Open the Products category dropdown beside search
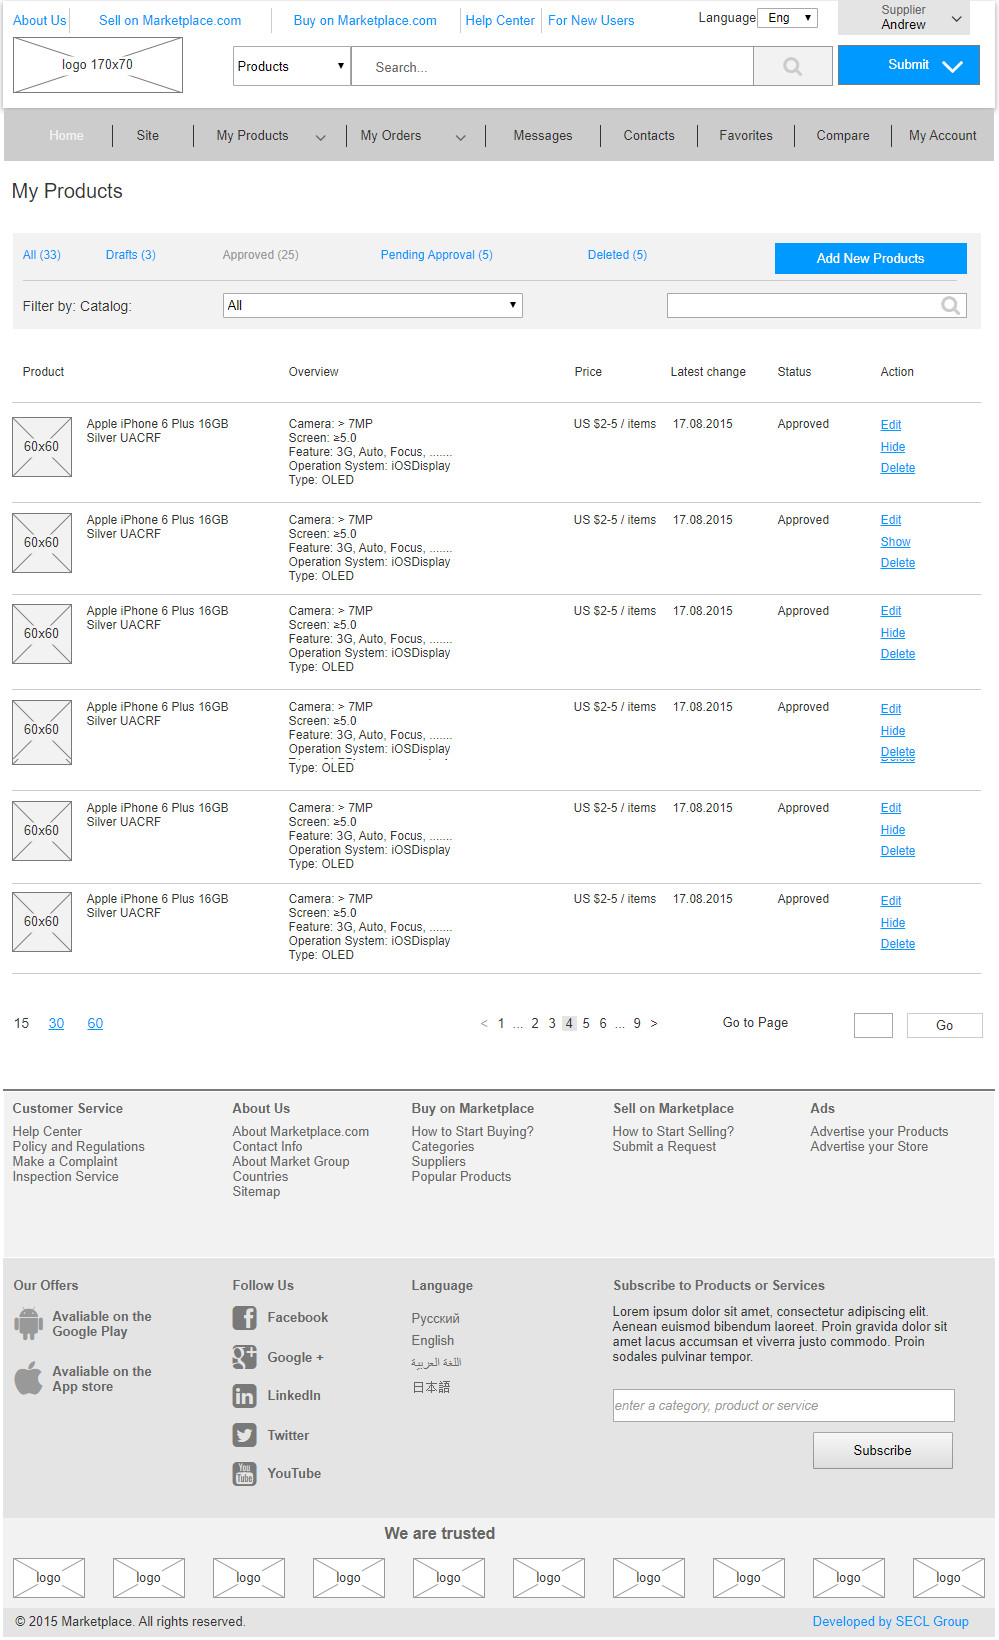This screenshot has width=999, height=1640. pyautogui.click(x=291, y=66)
